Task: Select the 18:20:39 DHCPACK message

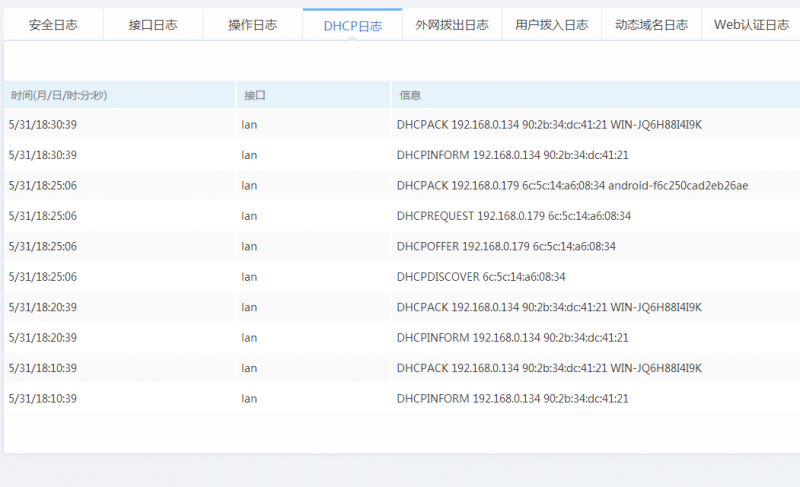Action: pos(549,307)
